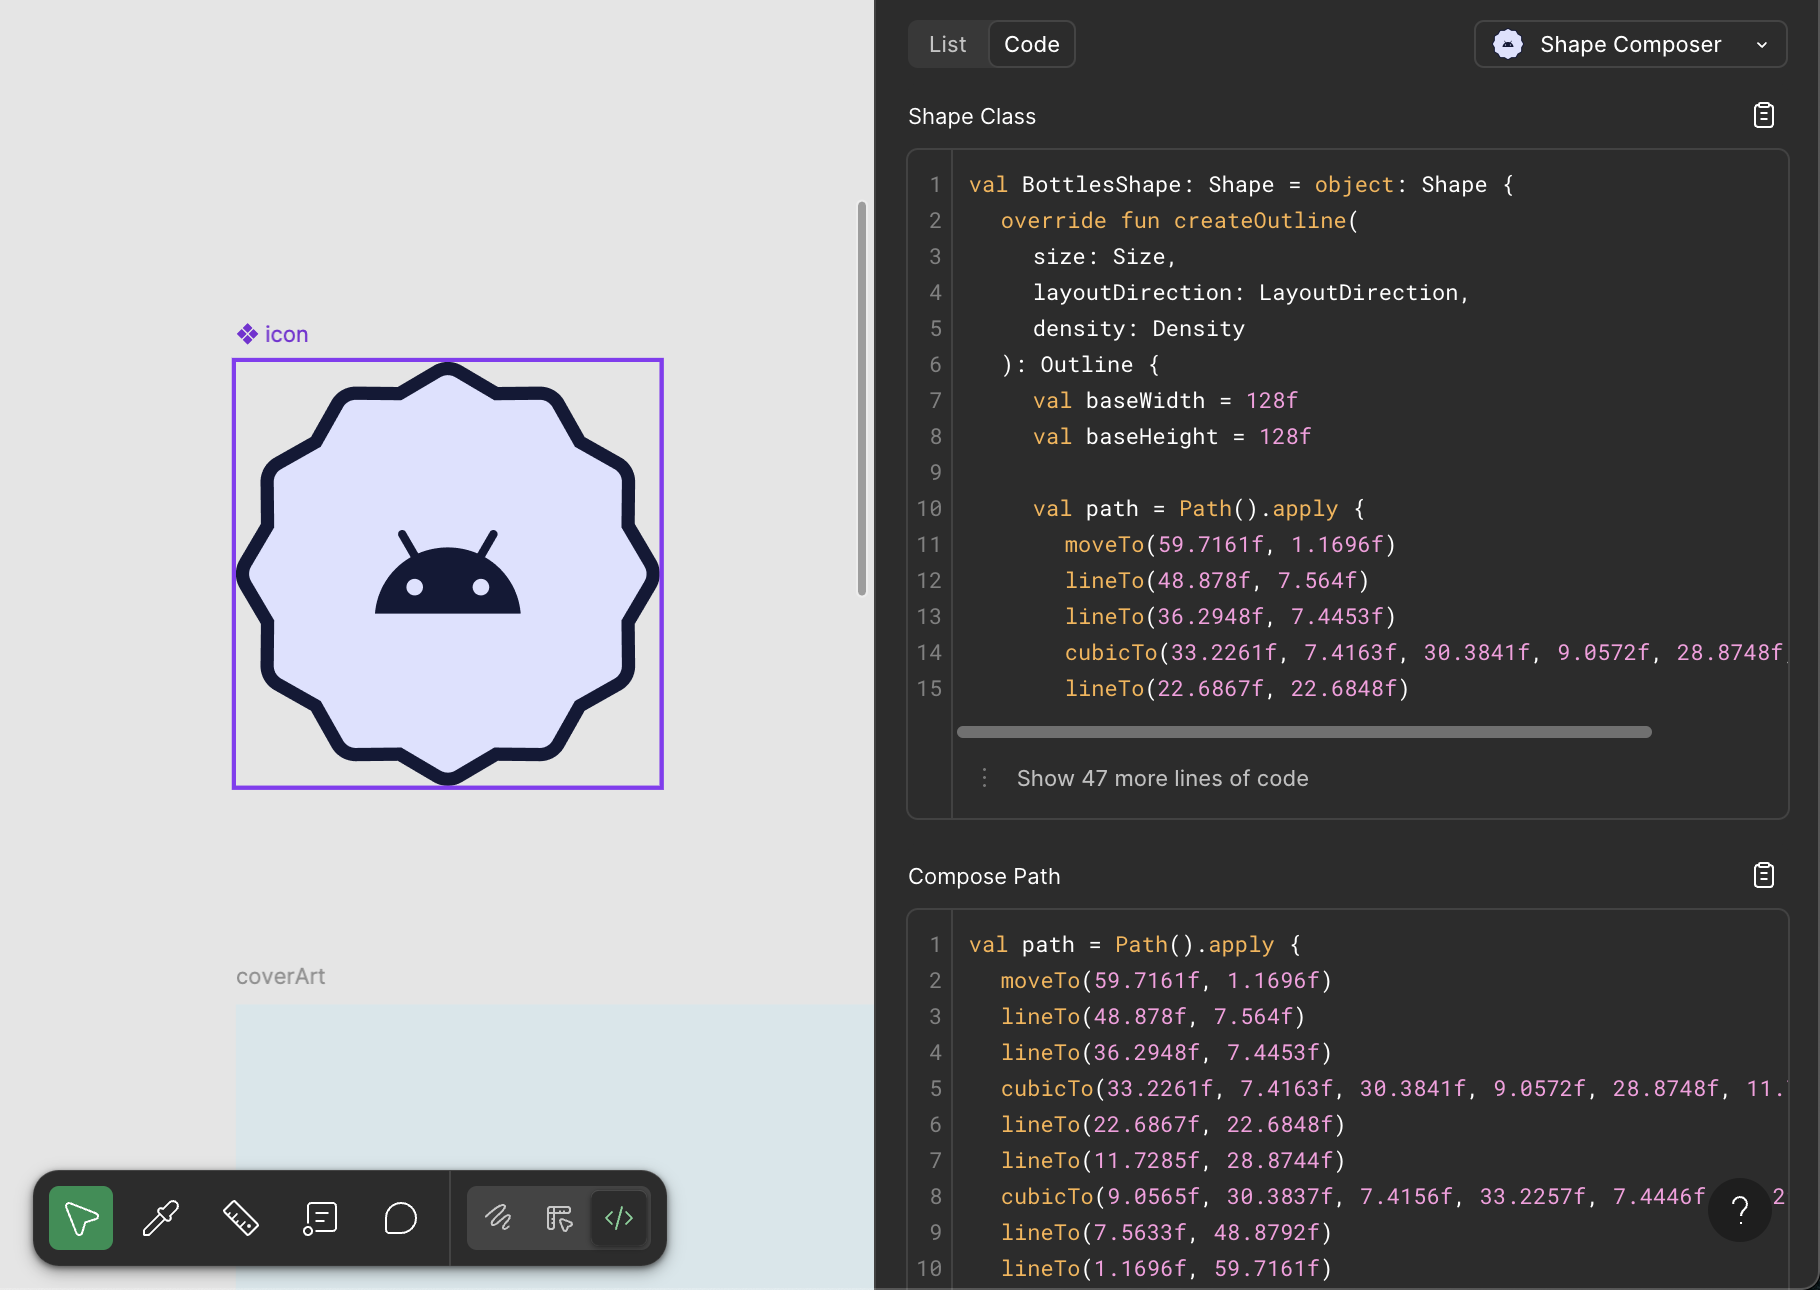The height and width of the screenshot is (1290, 1820).
Task: Click the horizontal code scrollbar
Action: coord(1304,732)
